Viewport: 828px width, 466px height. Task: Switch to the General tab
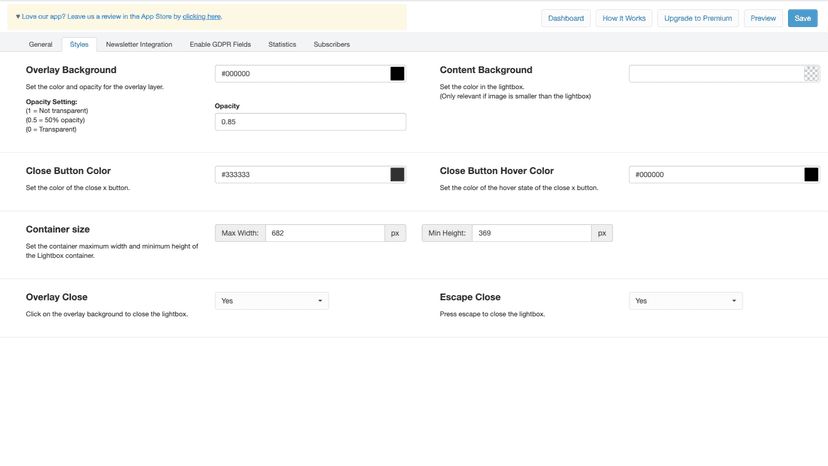pyautogui.click(x=41, y=44)
